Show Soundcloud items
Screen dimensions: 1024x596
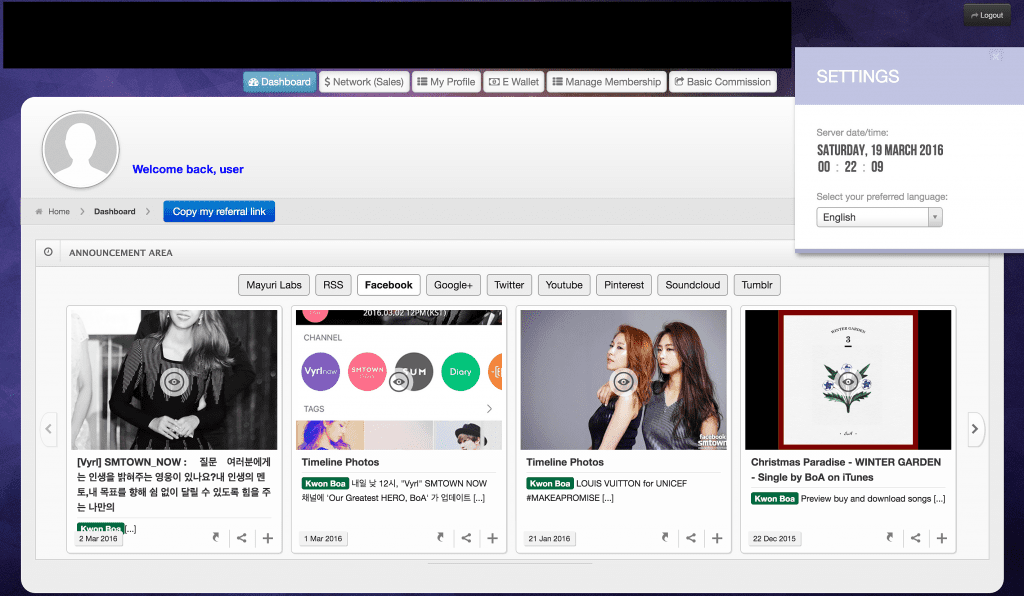693,285
